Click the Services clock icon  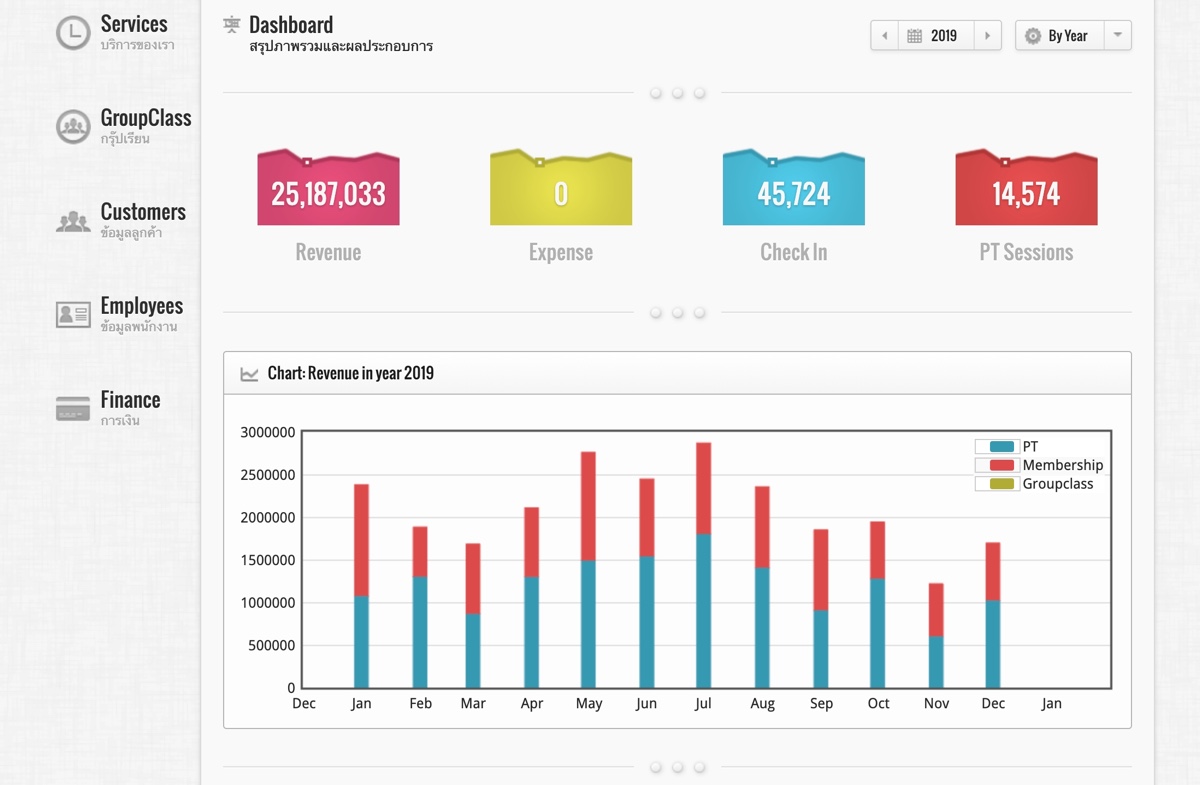tap(72, 33)
